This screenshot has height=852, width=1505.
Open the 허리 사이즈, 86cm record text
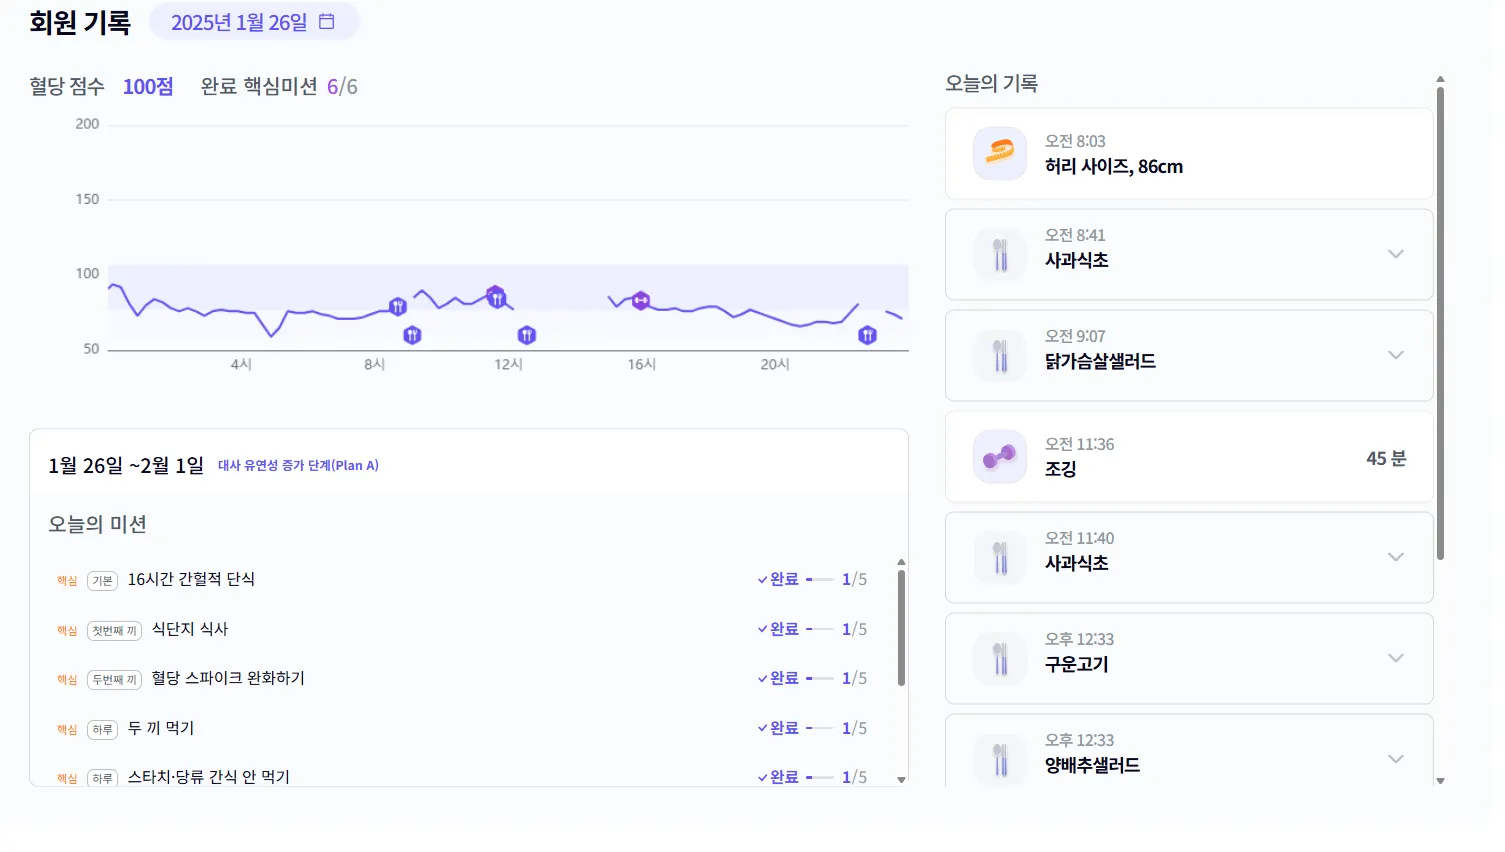coord(1114,166)
